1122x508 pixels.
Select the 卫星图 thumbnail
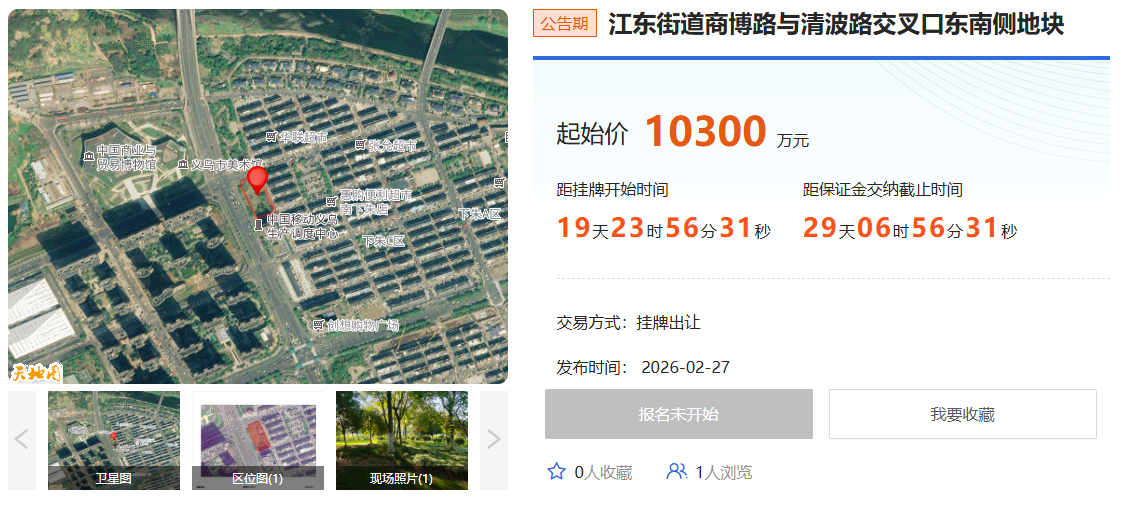(x=114, y=440)
